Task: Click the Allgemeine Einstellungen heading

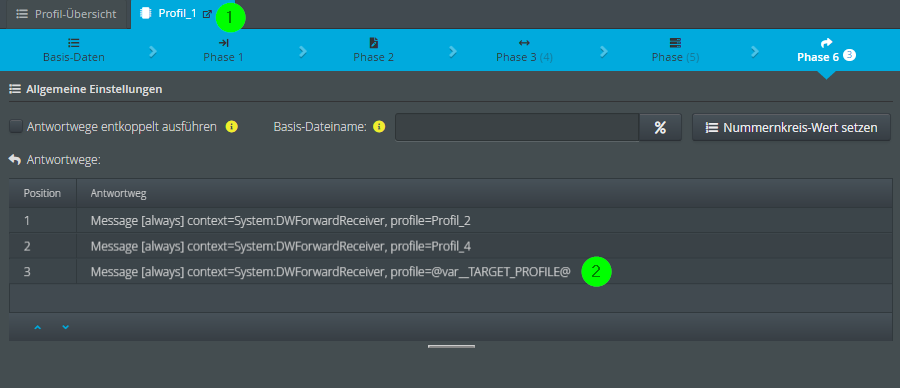Action: click(x=94, y=90)
